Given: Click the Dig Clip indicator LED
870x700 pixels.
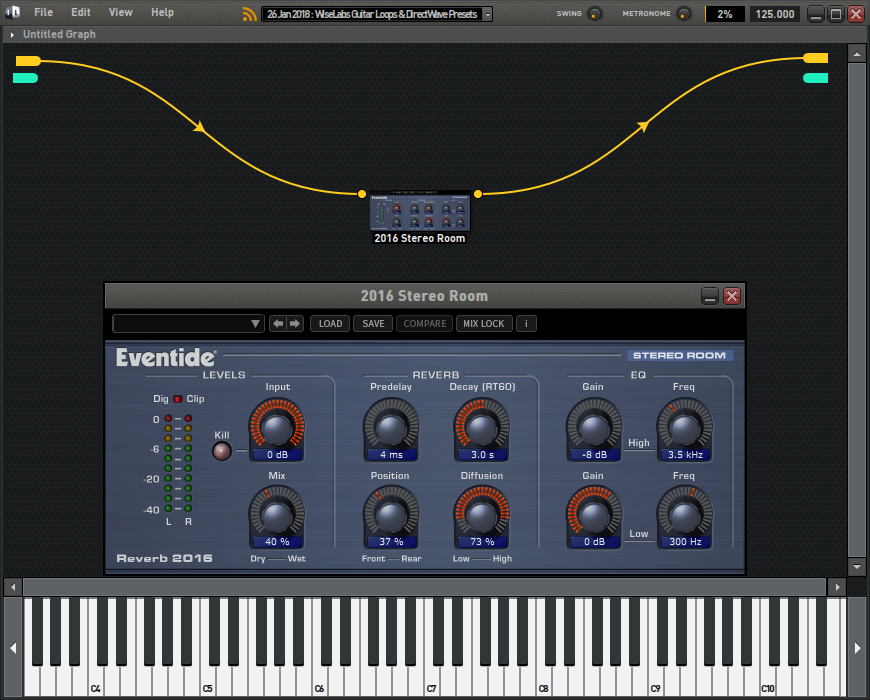Looking at the screenshot, I should pos(178,399).
